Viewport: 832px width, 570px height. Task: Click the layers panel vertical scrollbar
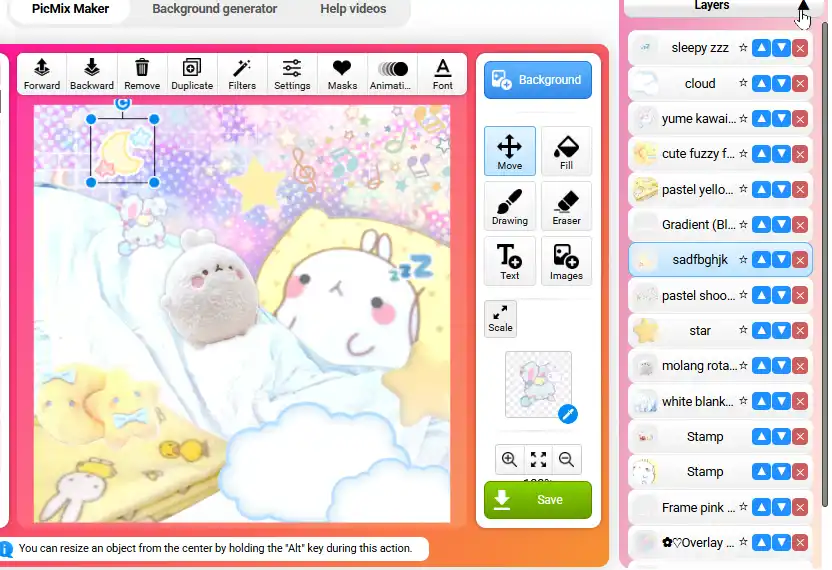coord(824,264)
